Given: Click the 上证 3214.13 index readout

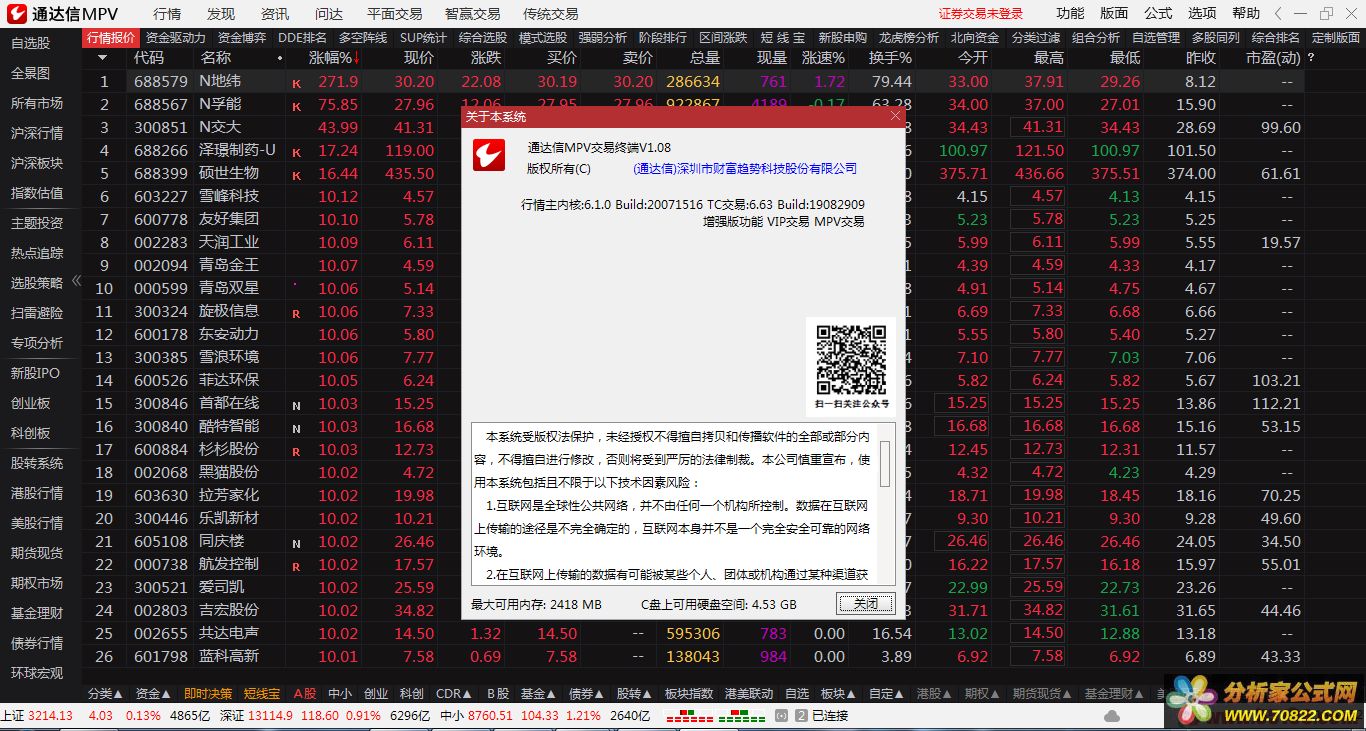Looking at the screenshot, I should 38,716.
